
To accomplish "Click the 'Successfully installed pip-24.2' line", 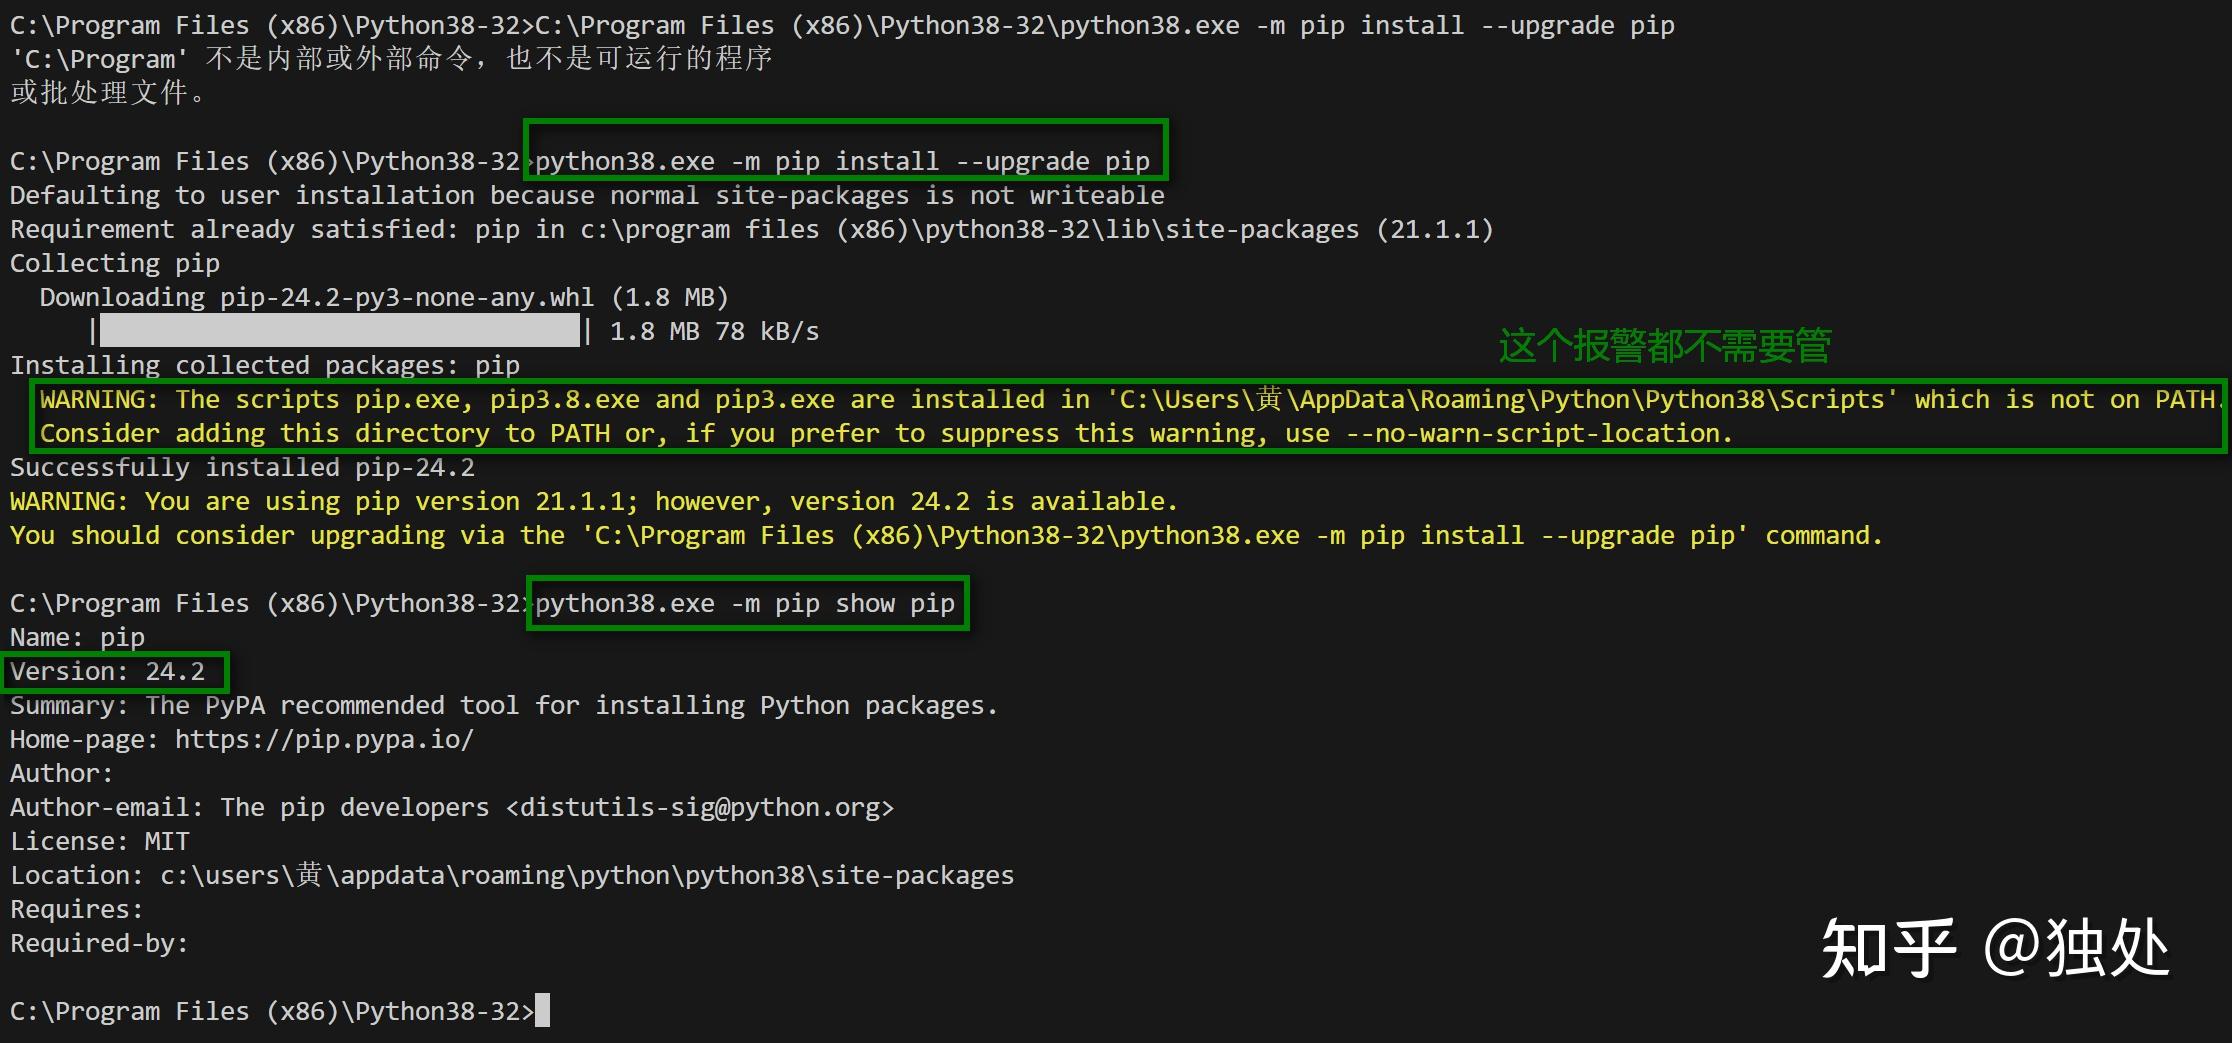I will (242, 468).
